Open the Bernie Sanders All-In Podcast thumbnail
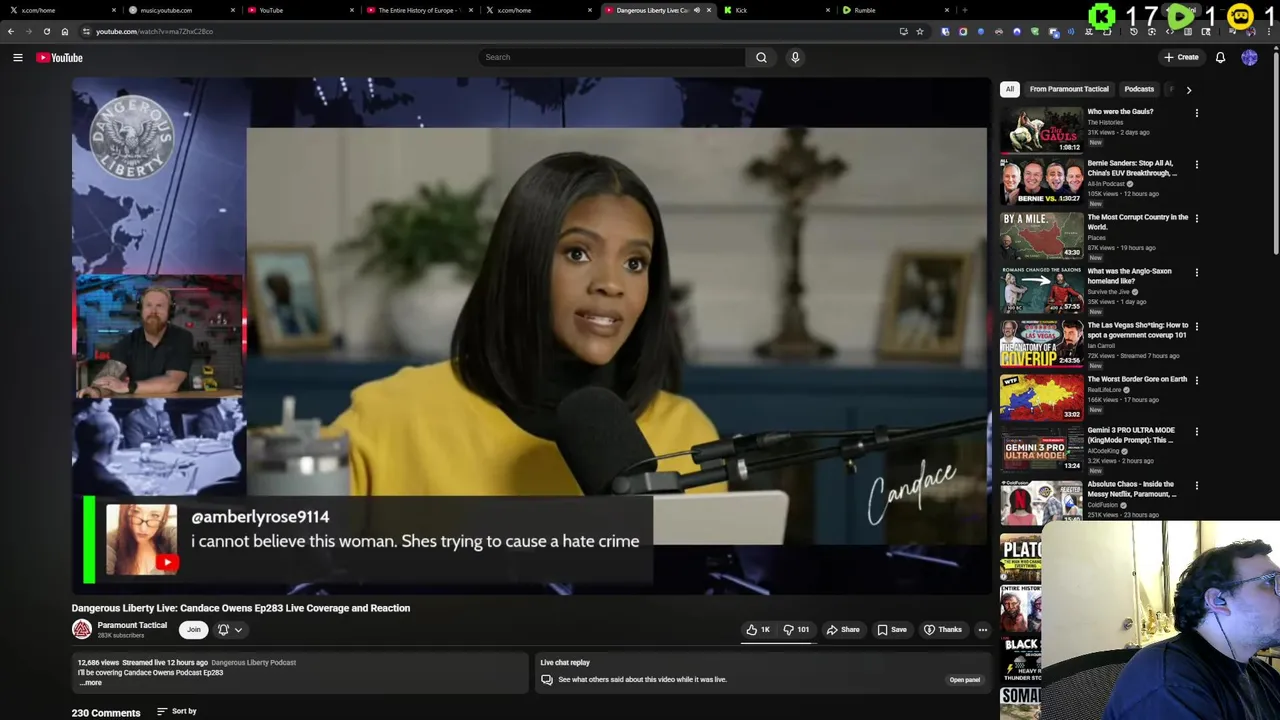This screenshot has width=1280, height=720. point(1041,181)
